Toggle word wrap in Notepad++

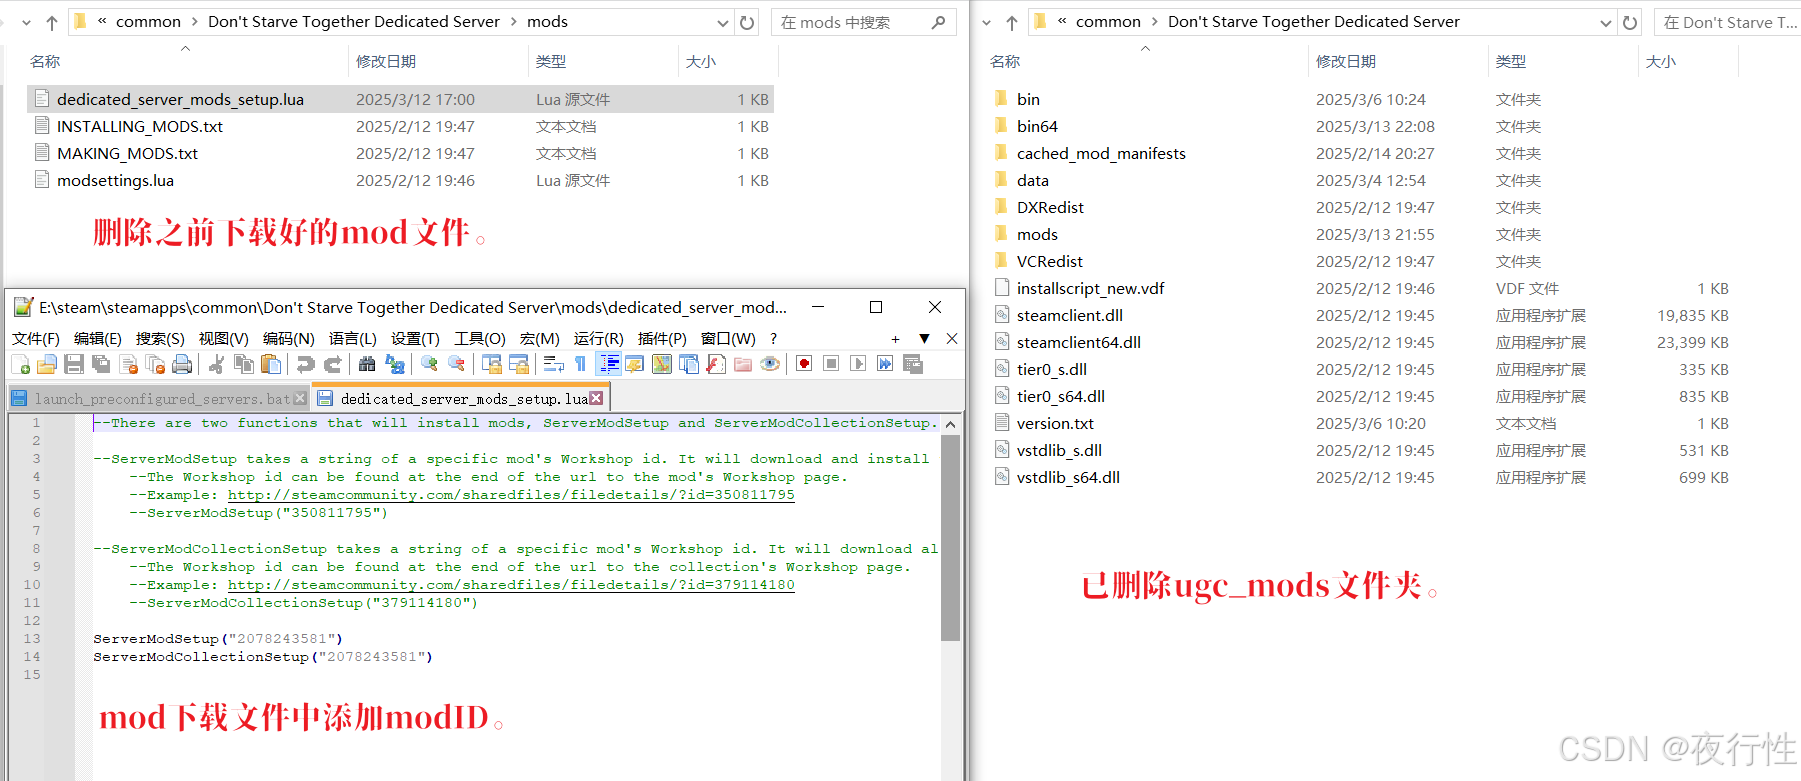pos(553,364)
